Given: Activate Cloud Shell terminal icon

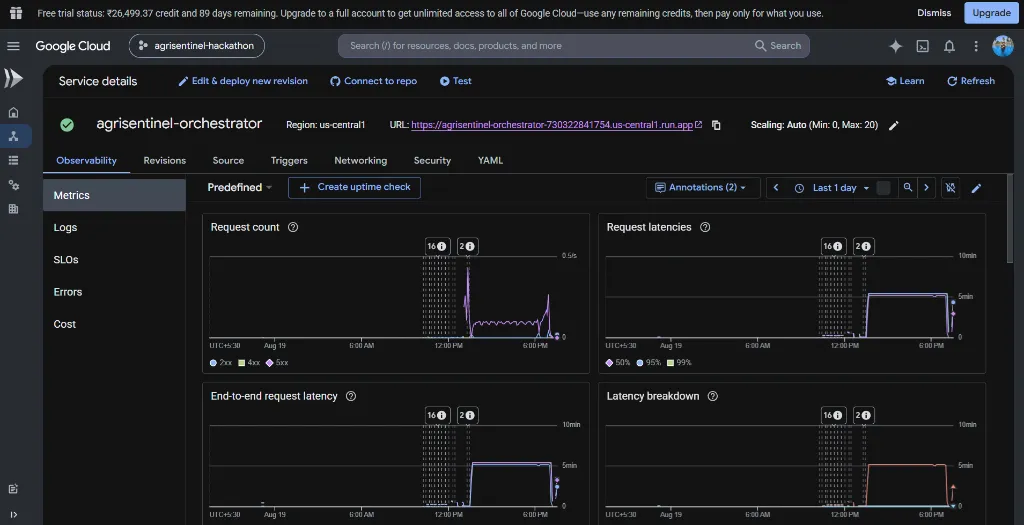Looking at the screenshot, I should pyautogui.click(x=923, y=46).
